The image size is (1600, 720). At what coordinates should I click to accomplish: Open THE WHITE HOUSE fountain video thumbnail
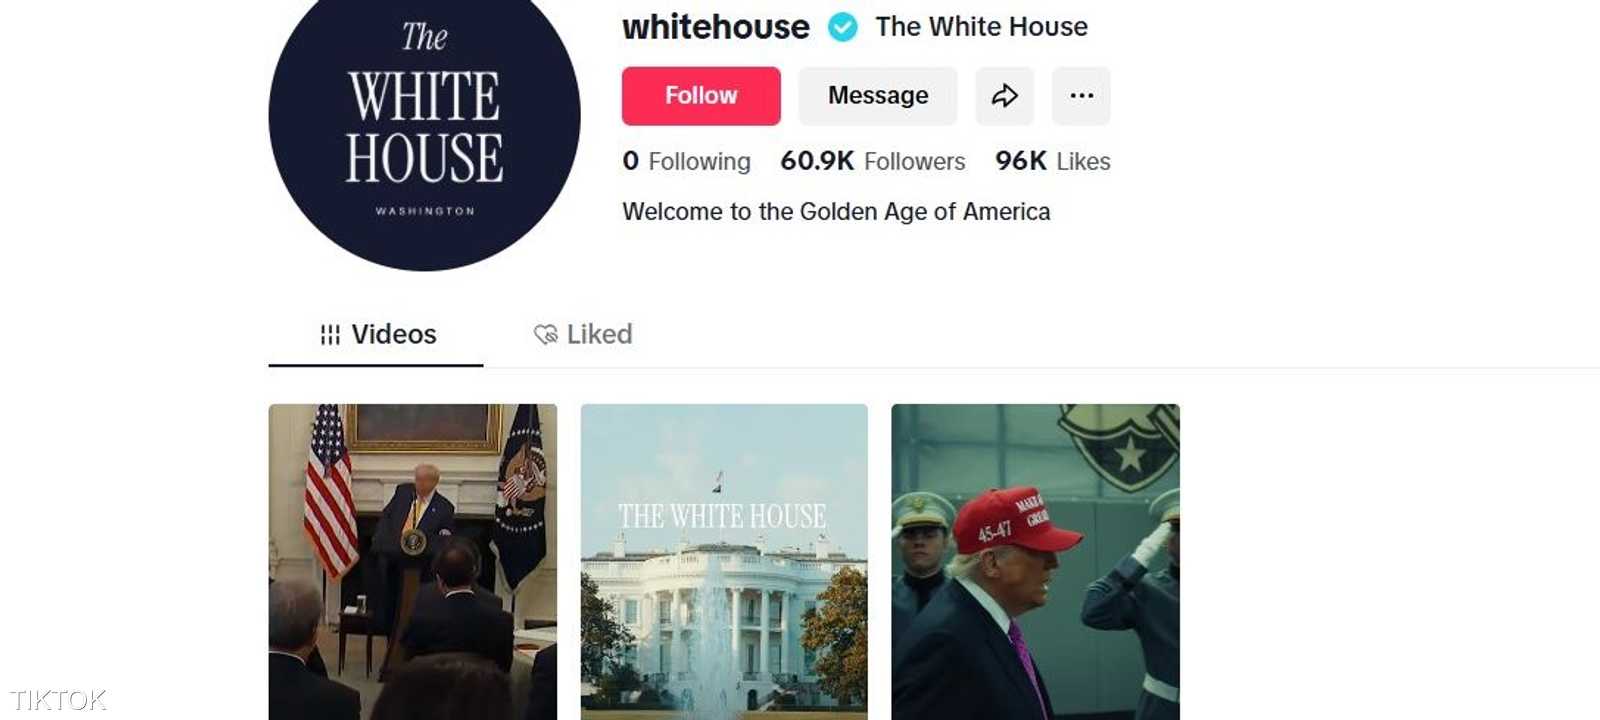pyautogui.click(x=724, y=562)
